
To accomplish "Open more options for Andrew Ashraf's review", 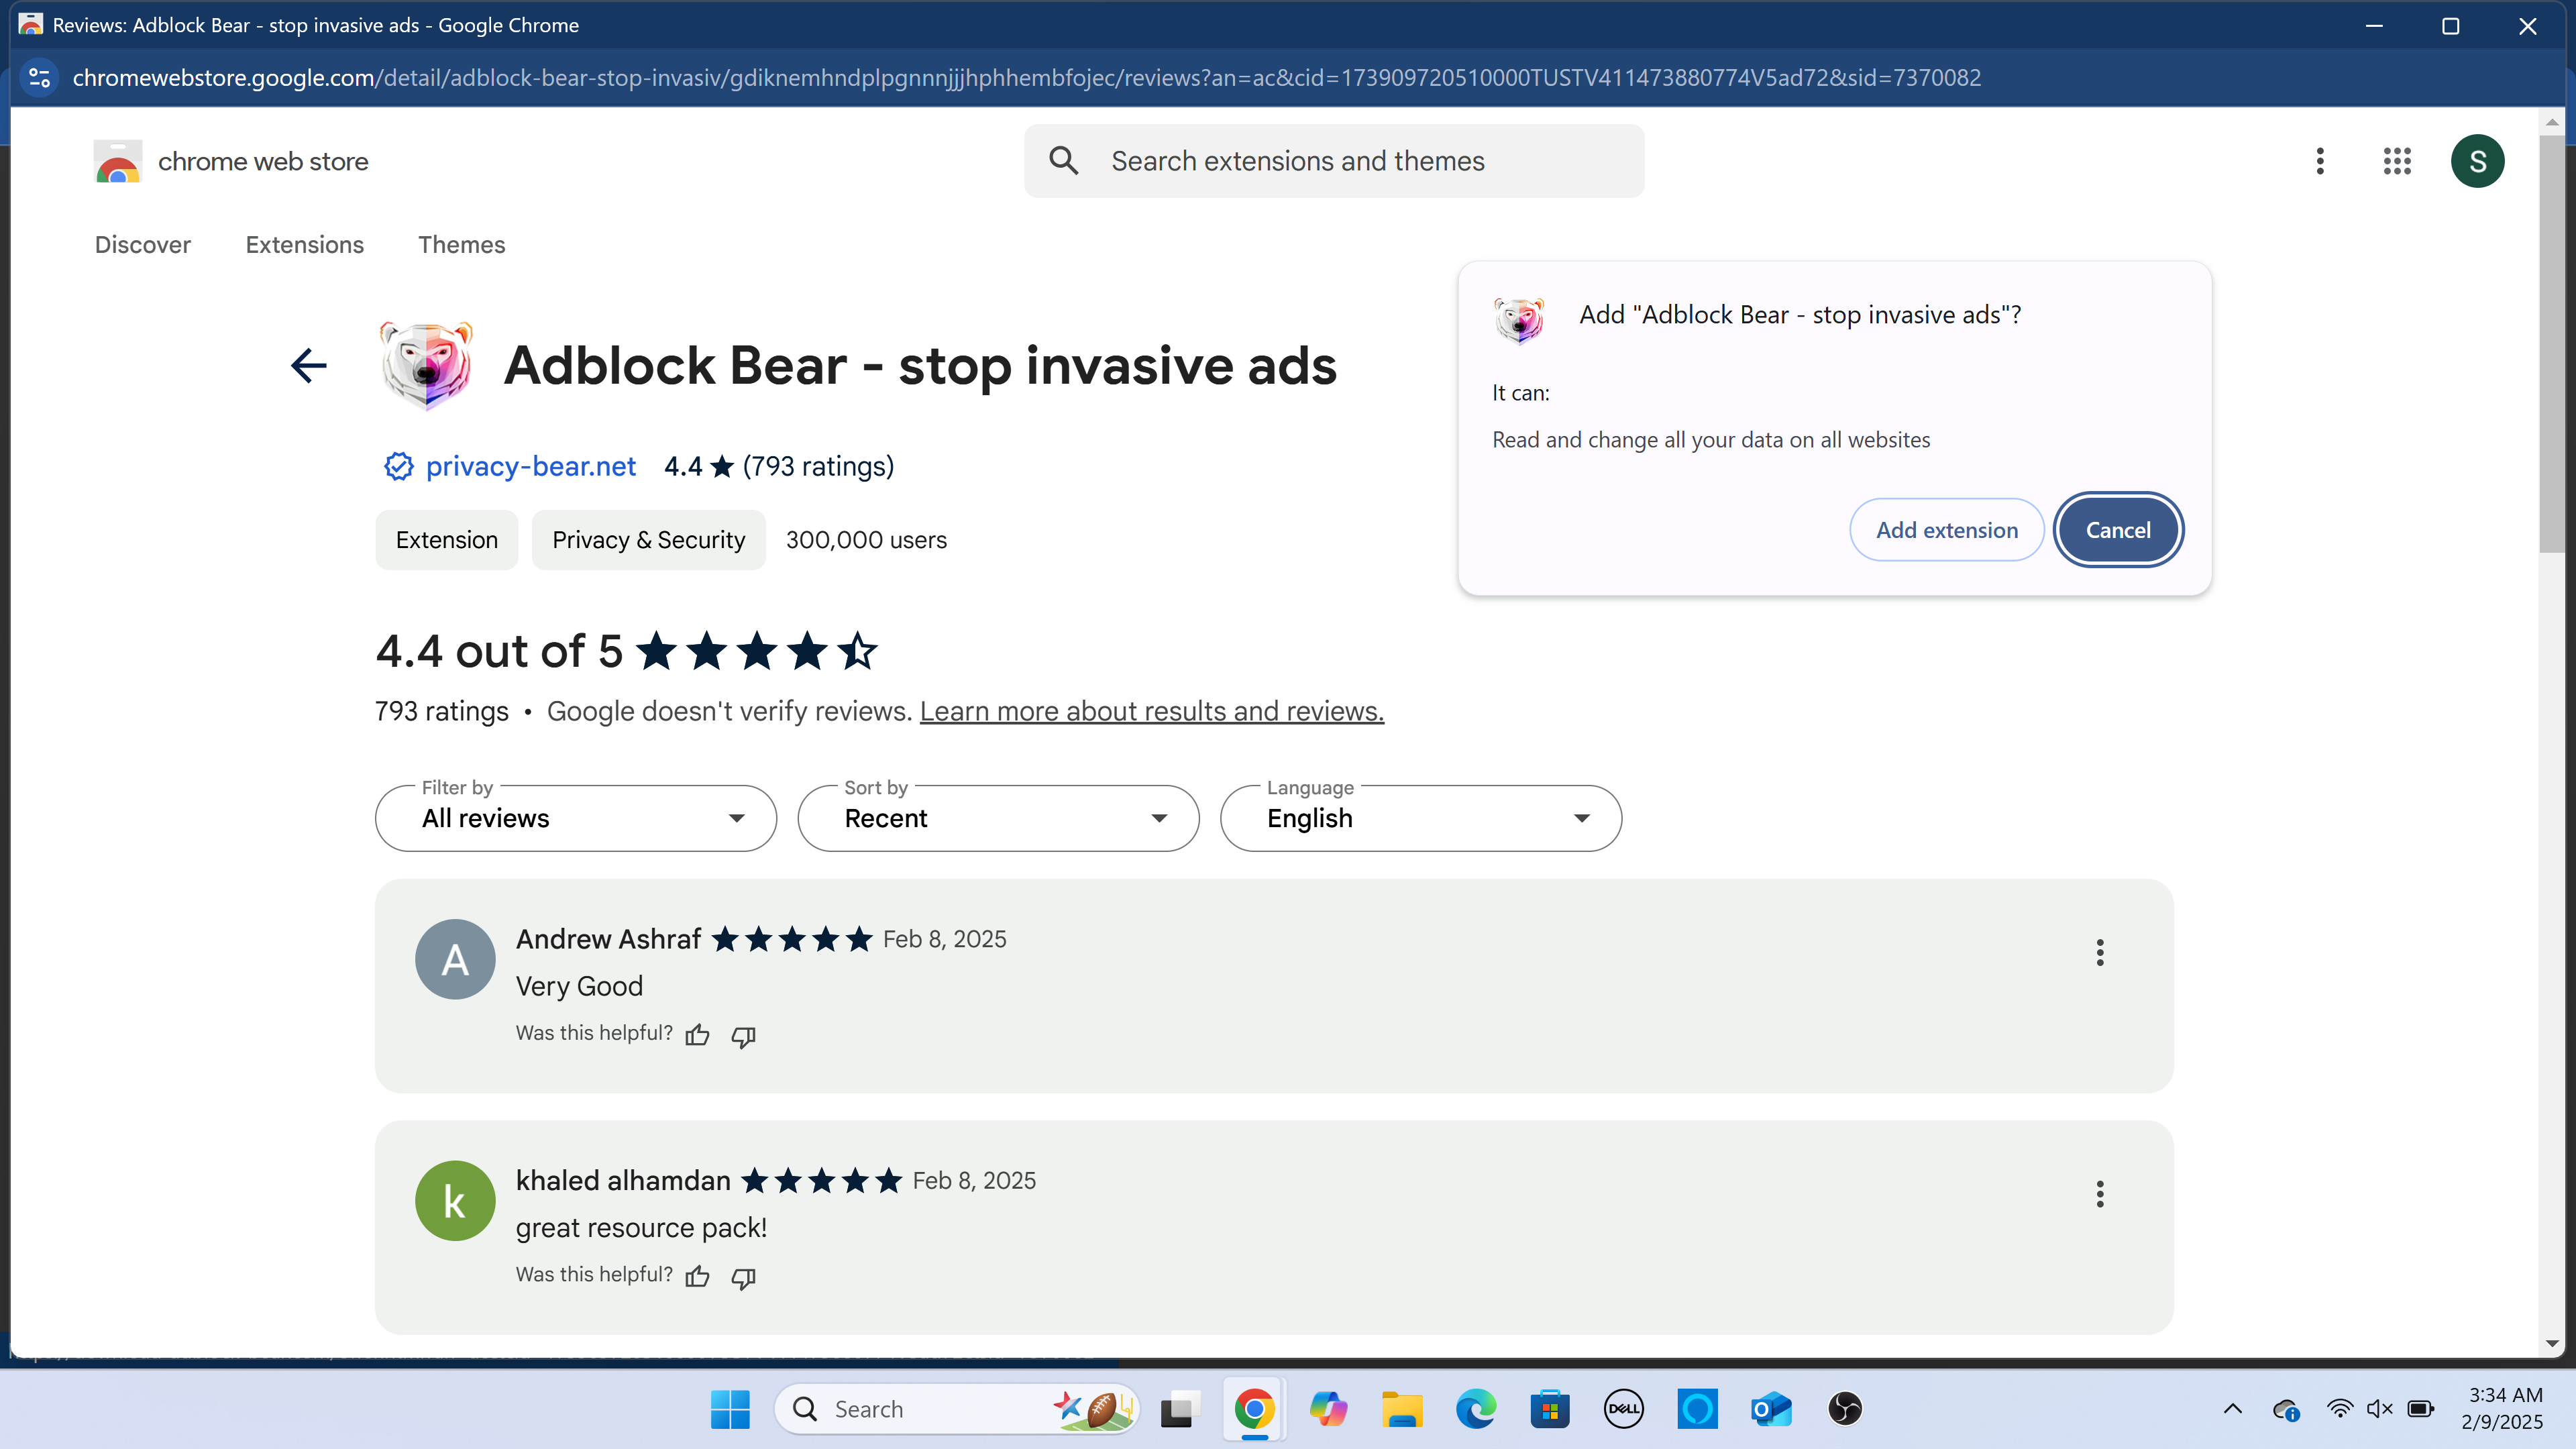I will point(2099,952).
